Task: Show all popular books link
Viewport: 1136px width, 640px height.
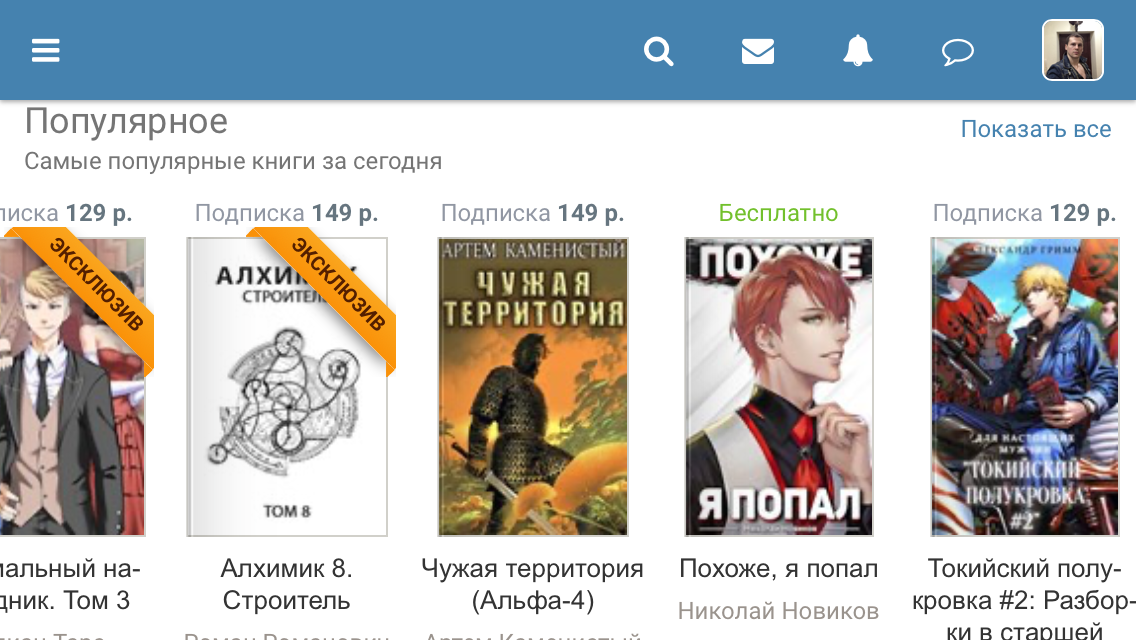Action: pos(1036,129)
